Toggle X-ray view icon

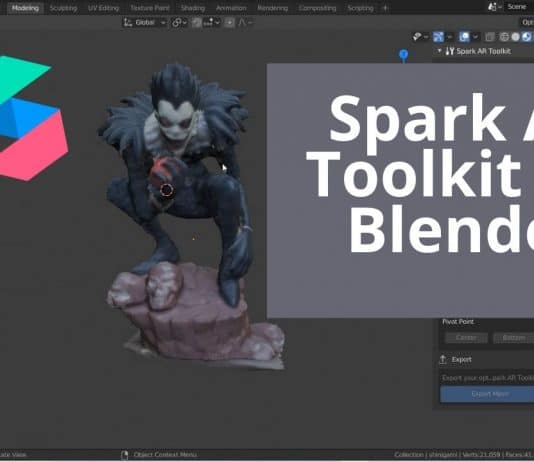pos(490,37)
